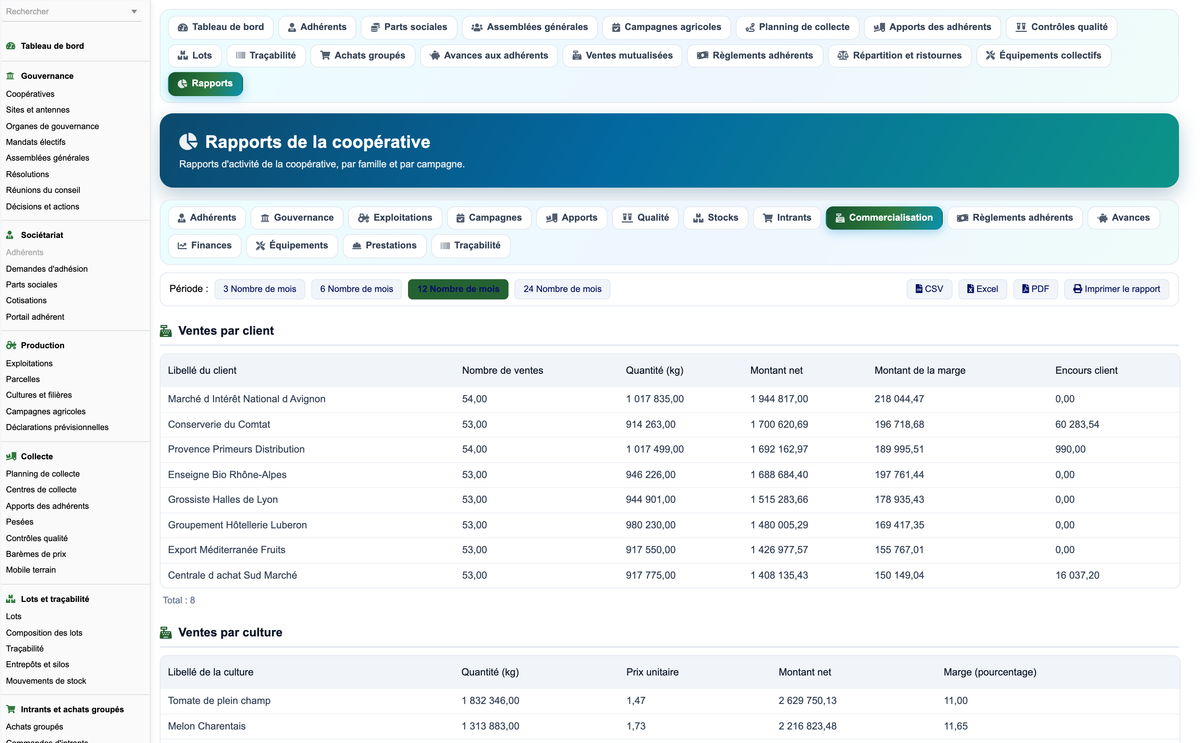Image resolution: width=1200 pixels, height=743 pixels.
Task: Set period to 6 Nombre de mois
Action: point(357,289)
